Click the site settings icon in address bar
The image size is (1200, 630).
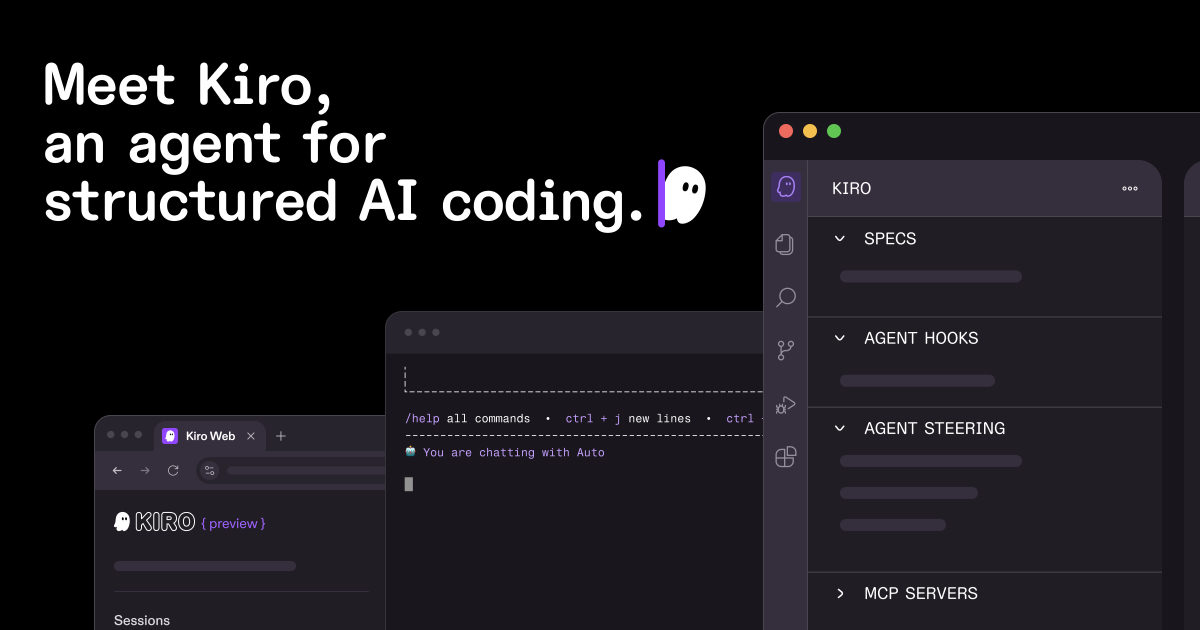[209, 470]
